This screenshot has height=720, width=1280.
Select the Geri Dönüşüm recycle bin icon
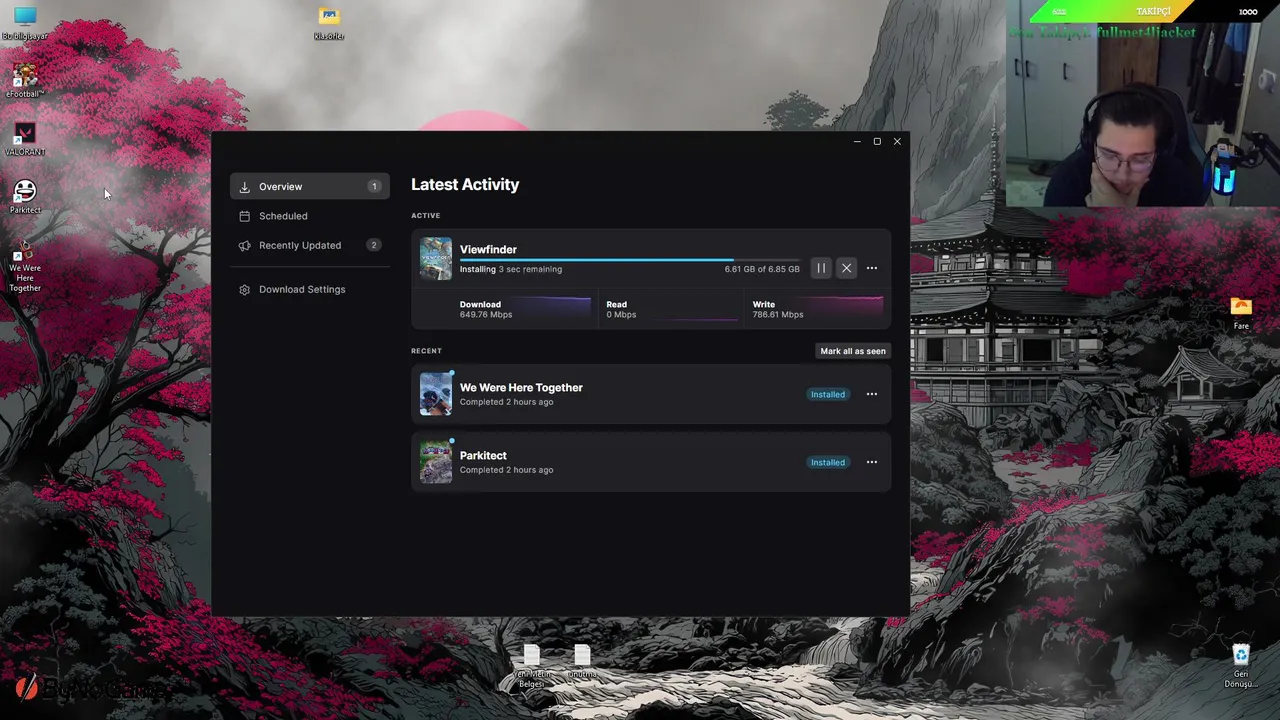click(x=1241, y=666)
